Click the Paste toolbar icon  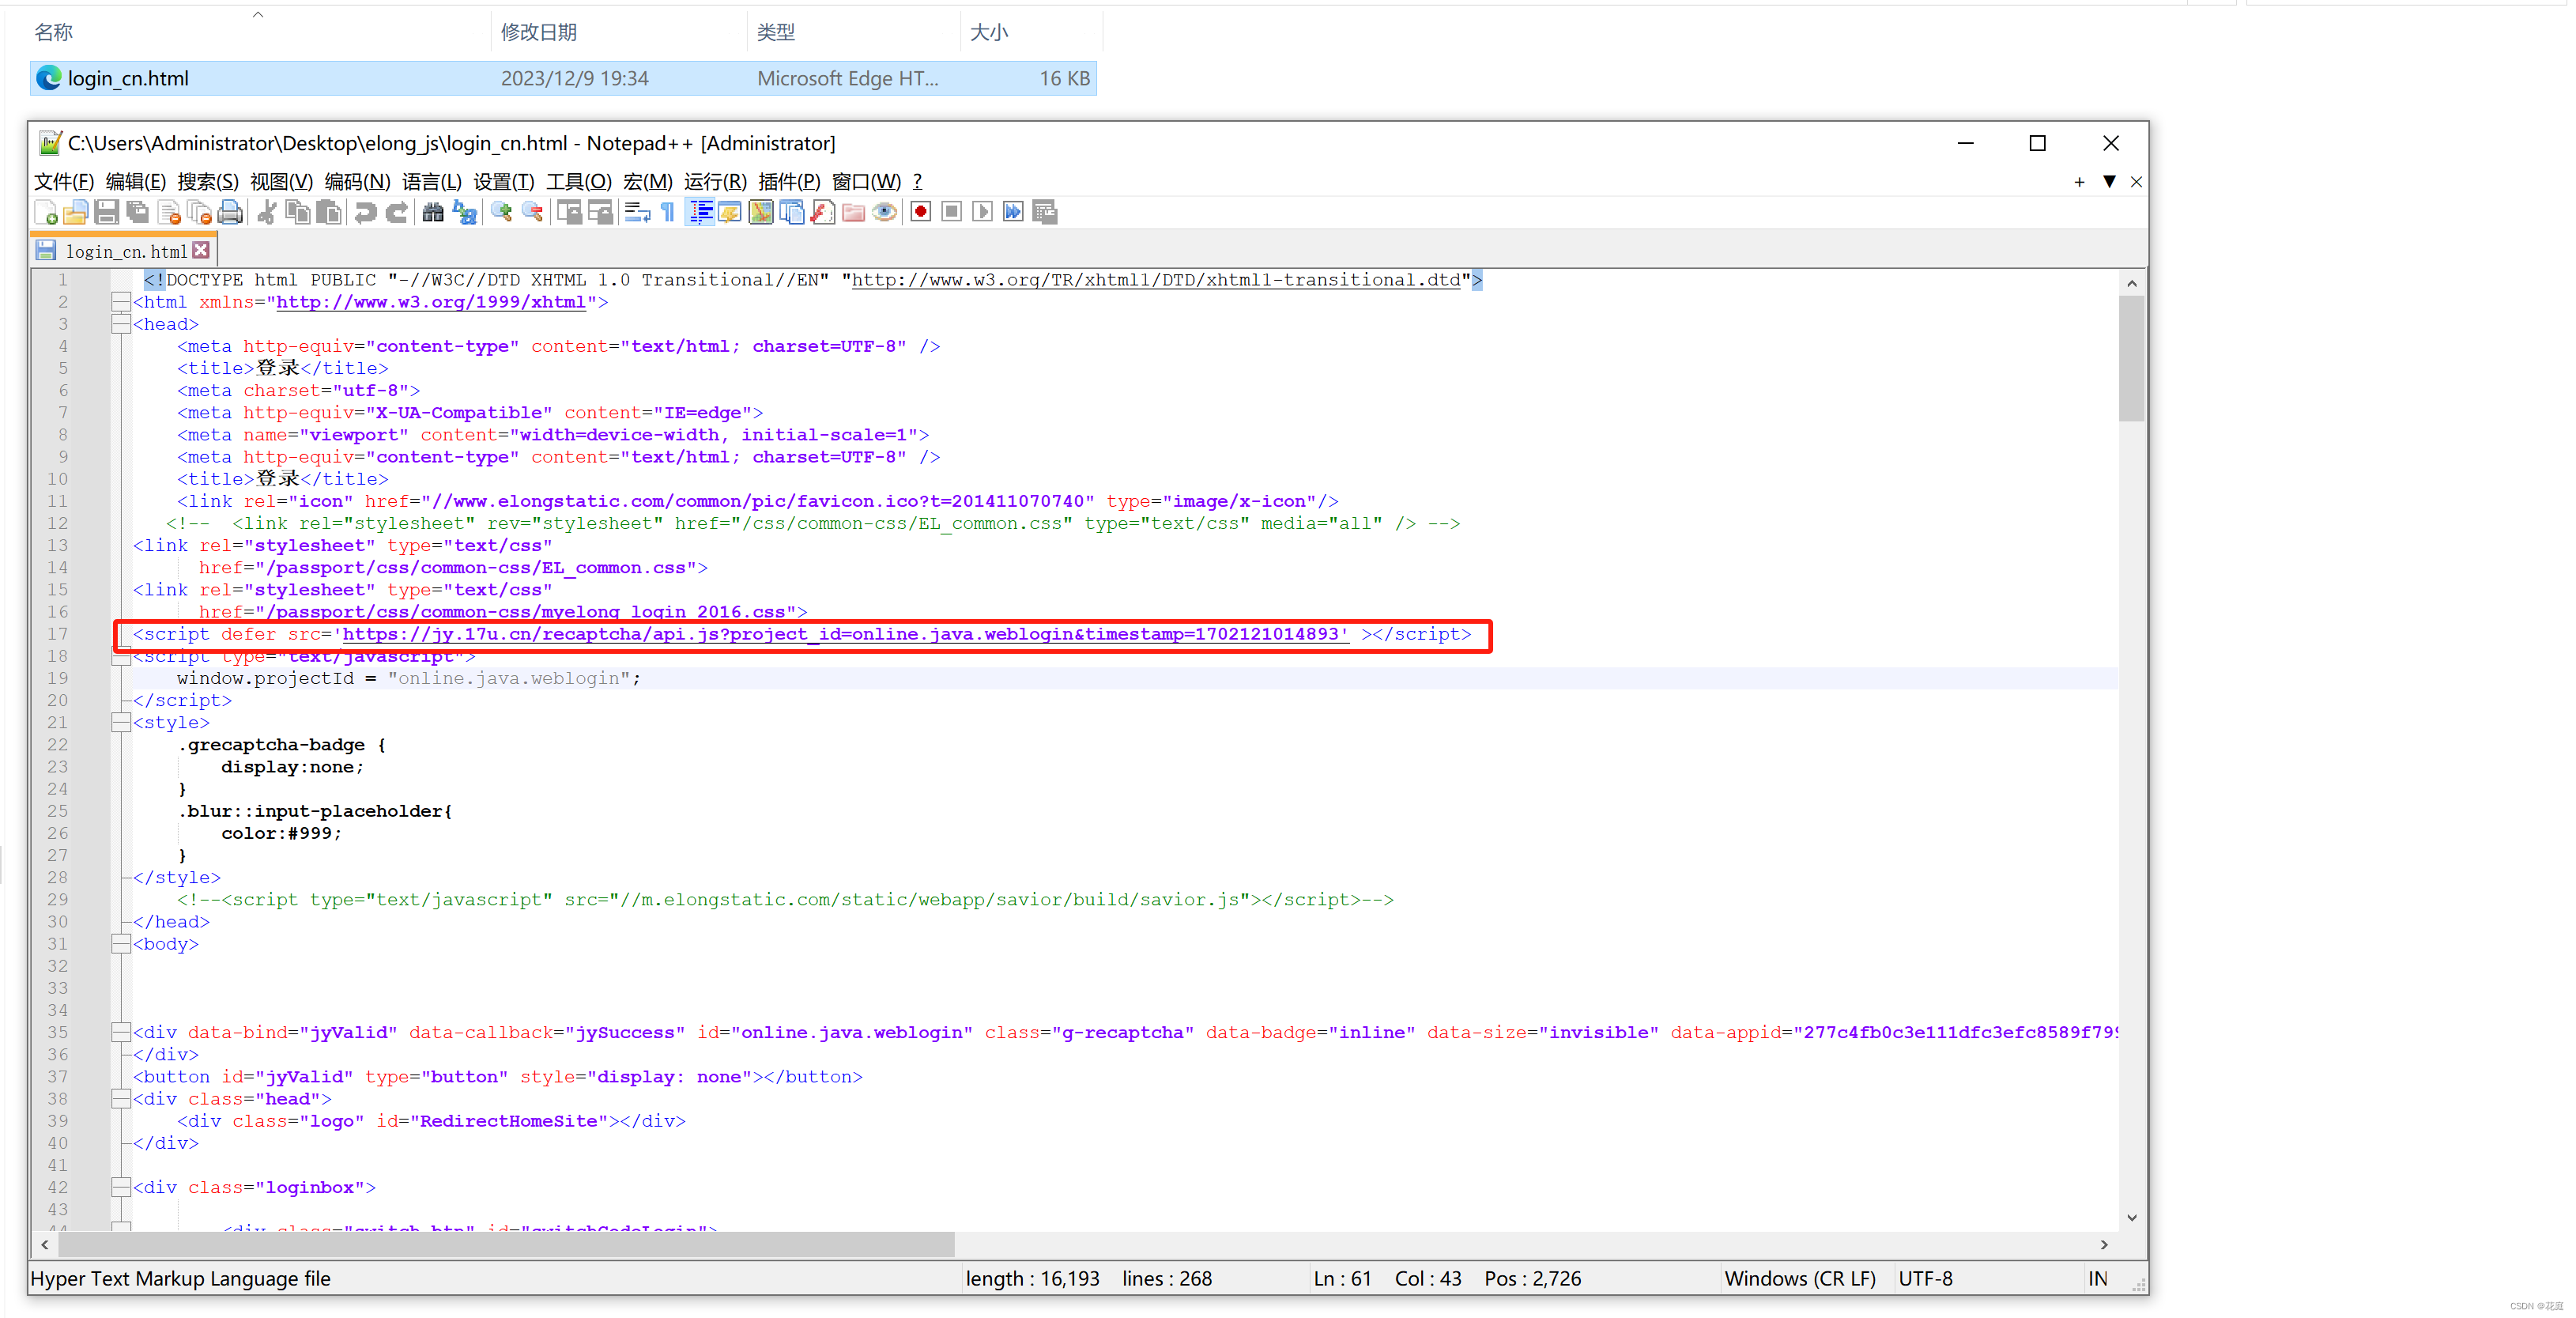tap(329, 212)
